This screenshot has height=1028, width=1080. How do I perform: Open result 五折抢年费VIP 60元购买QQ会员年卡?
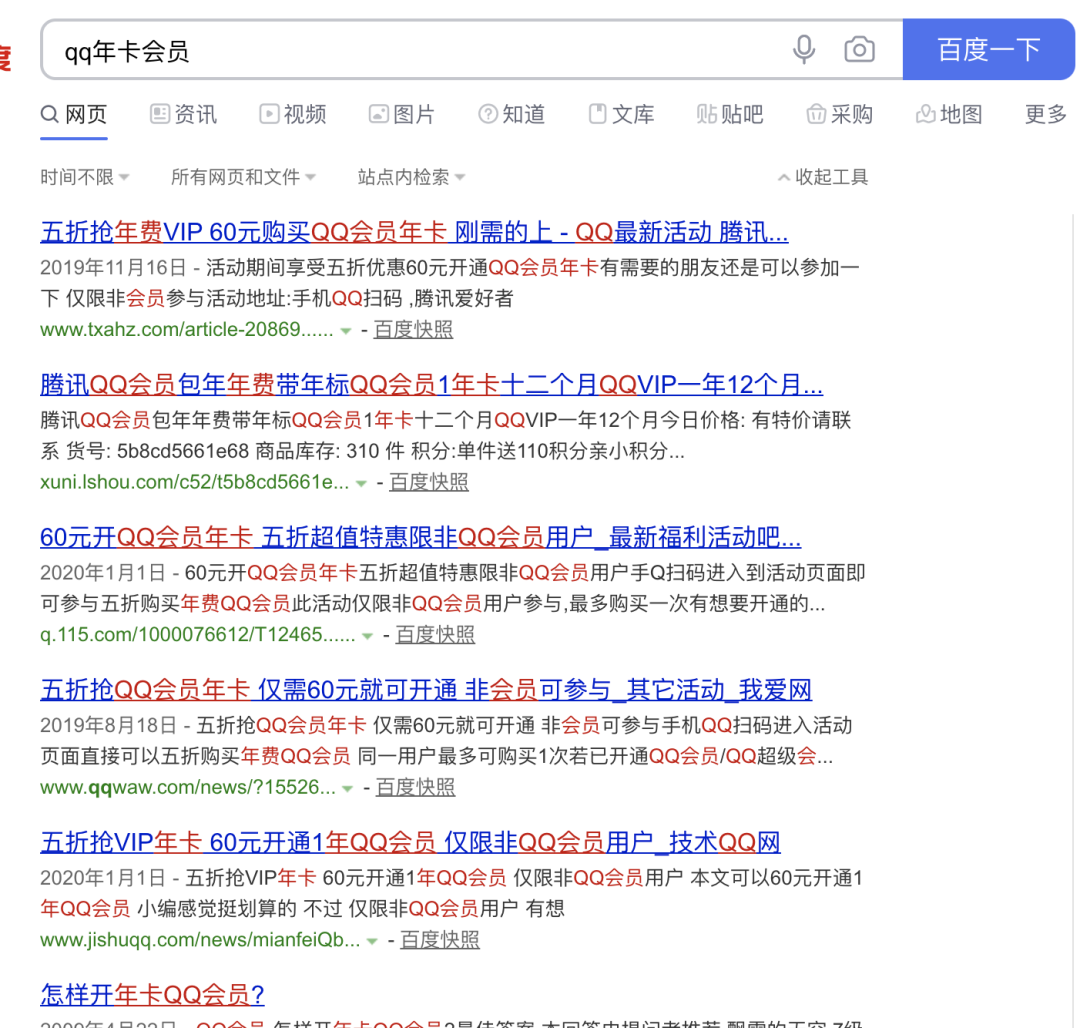coord(414,233)
